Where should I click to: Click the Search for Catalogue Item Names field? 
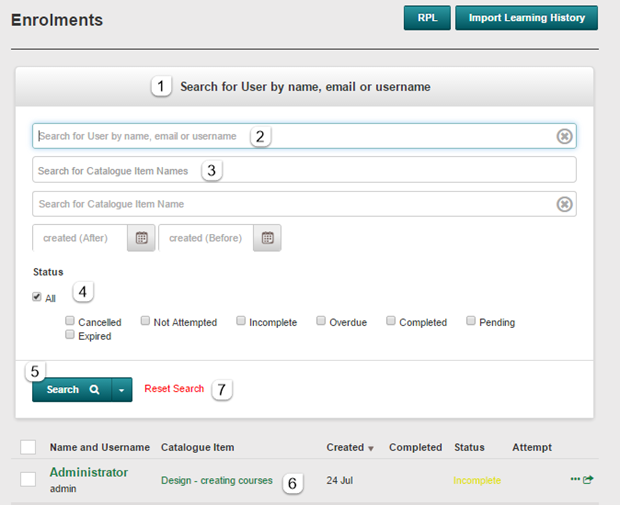[304, 170]
